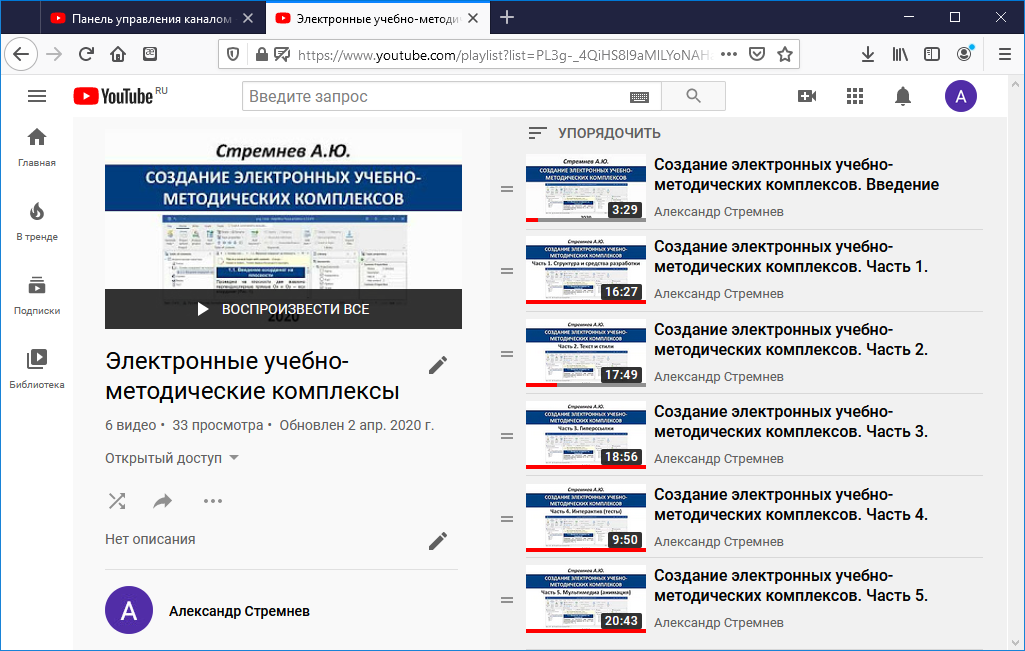Viewport: 1025px width, 651px height.
Task: Grab the reorder handle for Часть 3 video
Action: coord(507,436)
